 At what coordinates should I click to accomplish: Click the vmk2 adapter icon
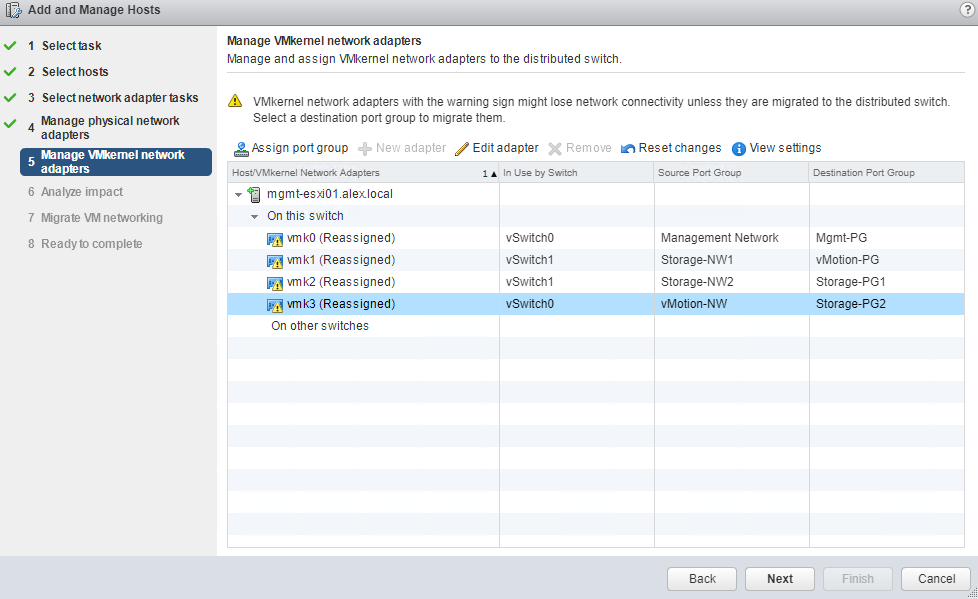coord(275,283)
